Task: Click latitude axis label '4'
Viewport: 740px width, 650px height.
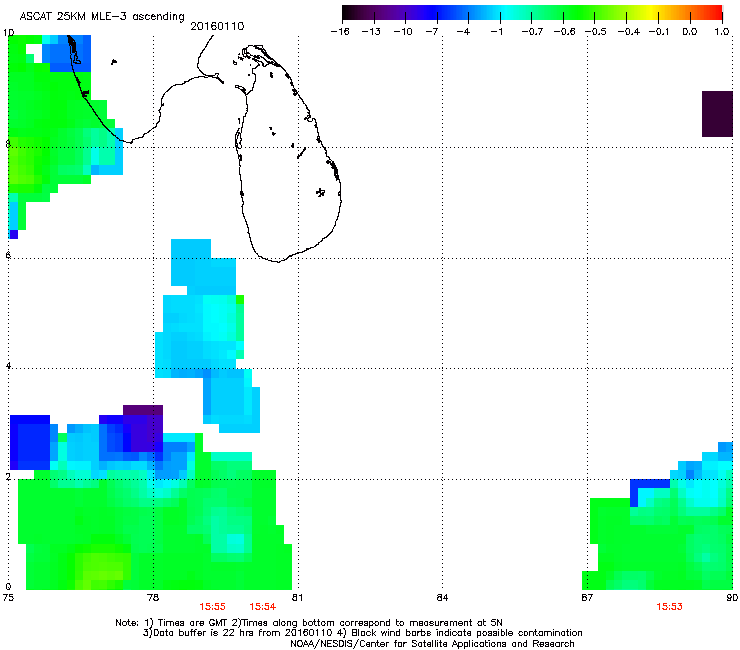Action: [8, 366]
